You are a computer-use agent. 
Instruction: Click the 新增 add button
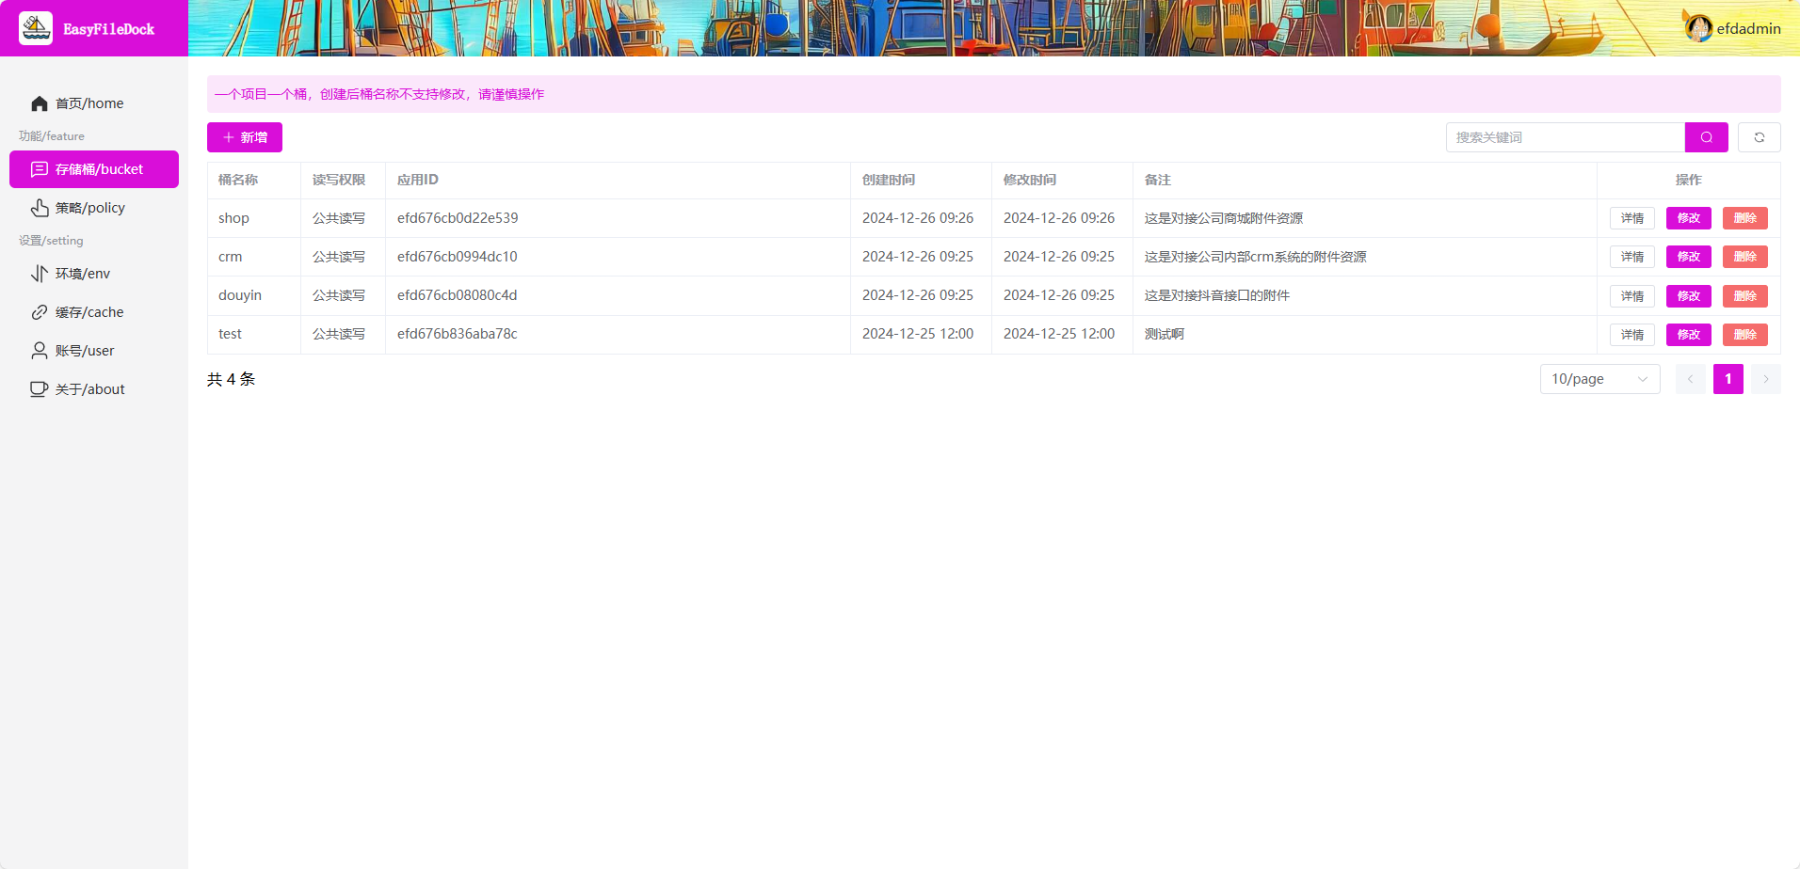(x=244, y=137)
